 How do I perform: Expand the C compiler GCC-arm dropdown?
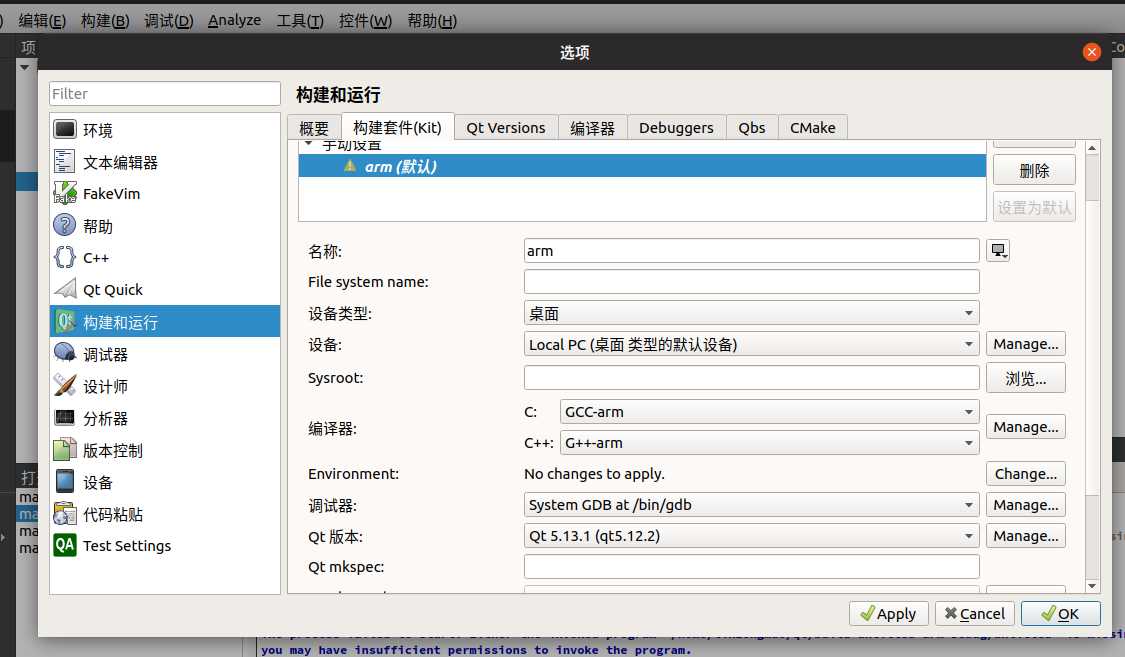[769, 412]
